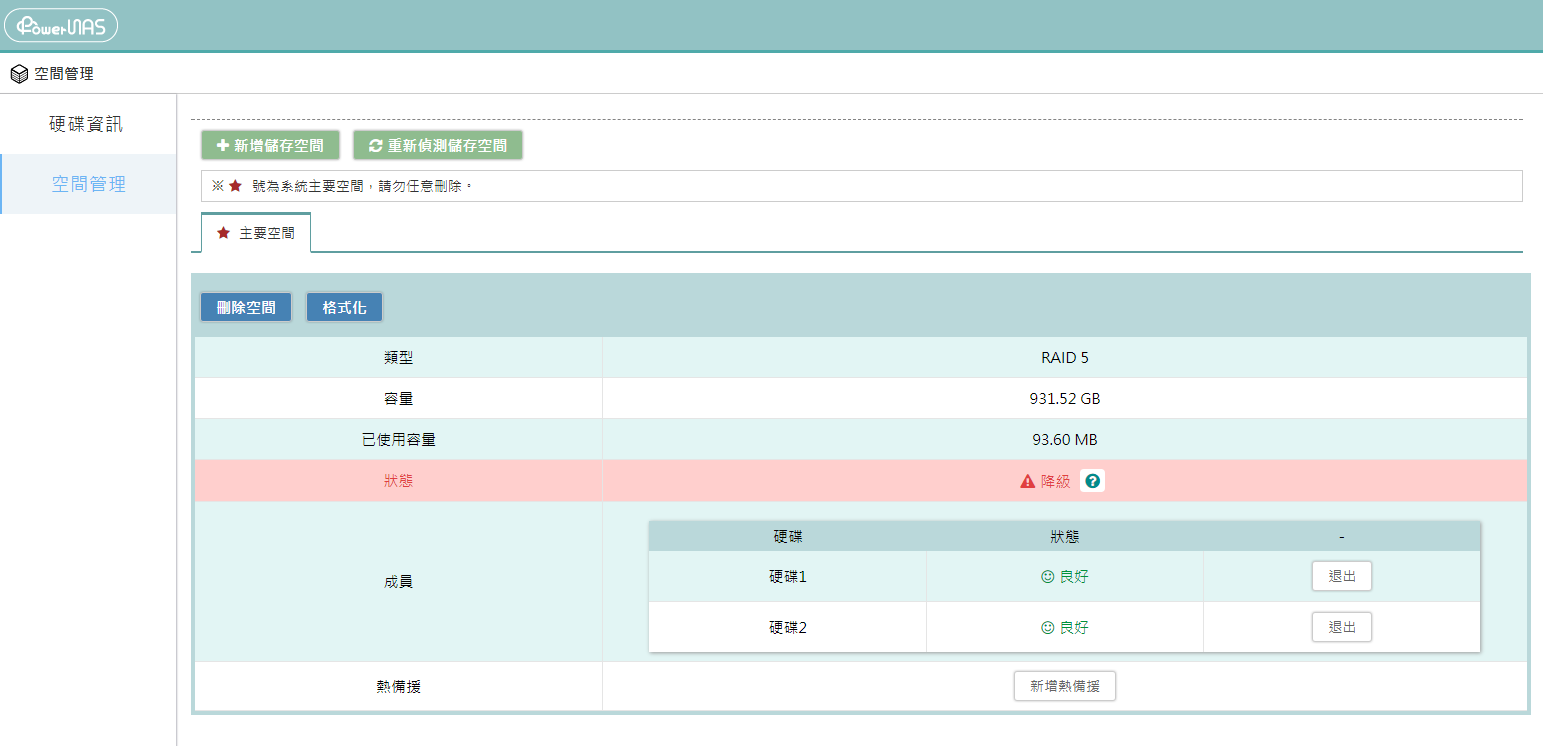Click the 刪除空間 button
Viewport: 1543px width, 746px height.
click(x=246, y=307)
